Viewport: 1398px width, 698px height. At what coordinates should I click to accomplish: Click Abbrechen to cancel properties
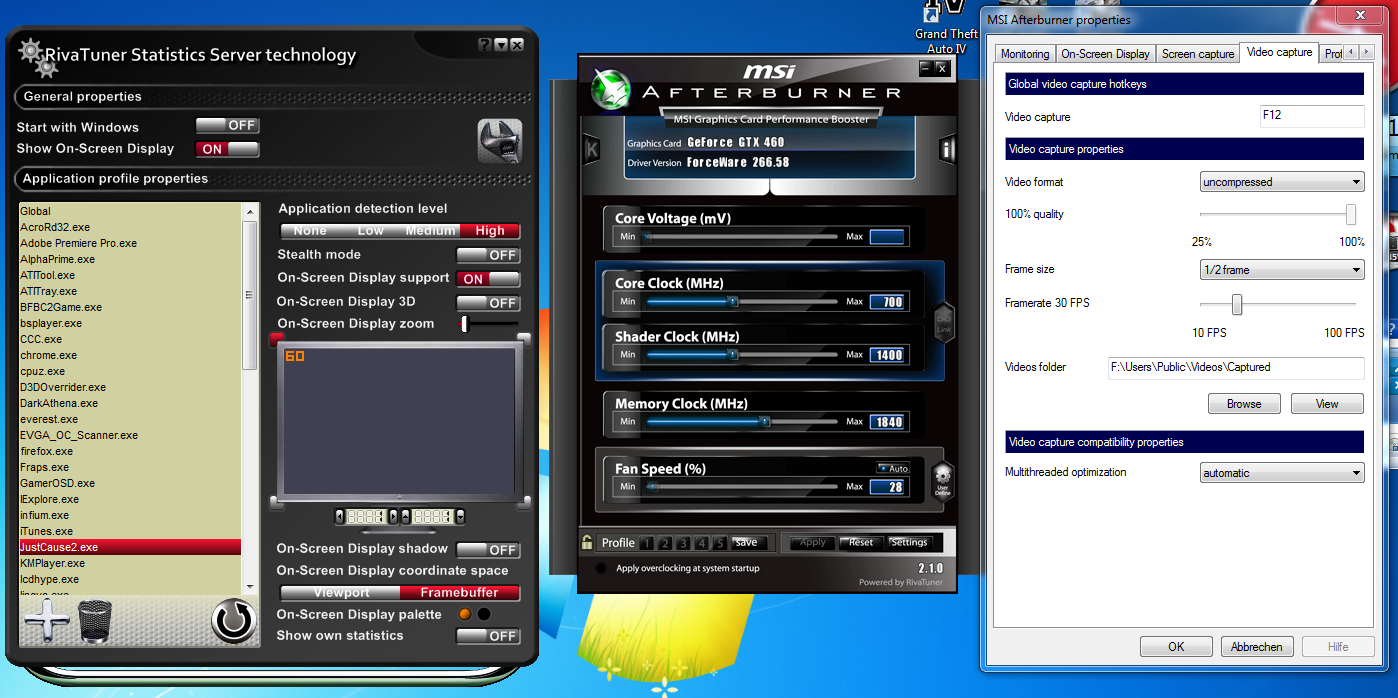(1257, 647)
